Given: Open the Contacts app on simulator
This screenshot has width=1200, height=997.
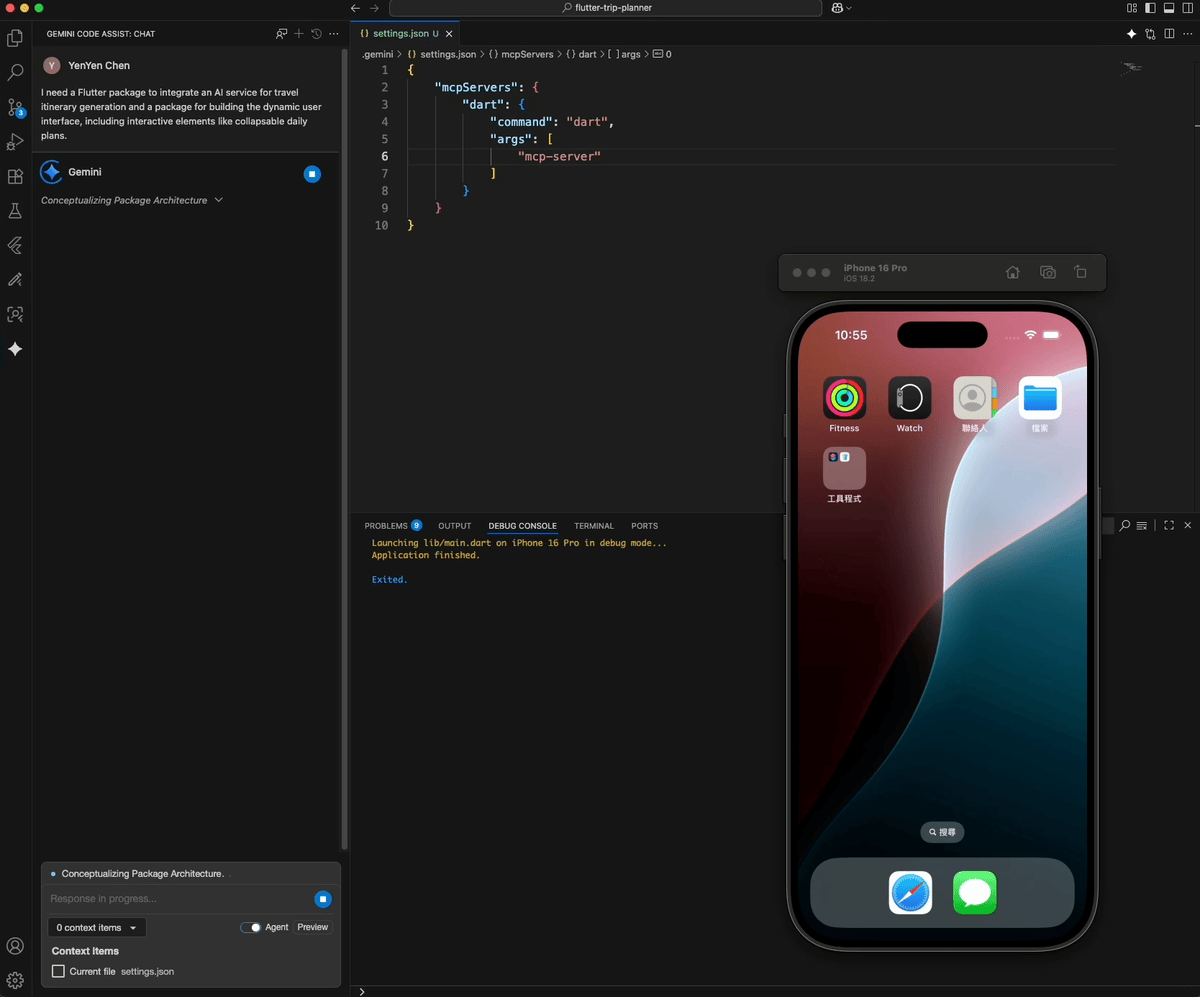Looking at the screenshot, I should point(975,398).
